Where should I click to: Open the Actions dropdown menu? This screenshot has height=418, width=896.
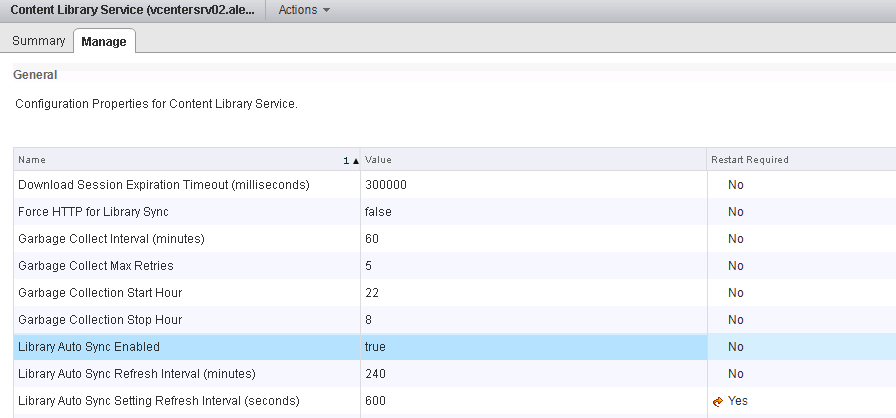tap(304, 10)
